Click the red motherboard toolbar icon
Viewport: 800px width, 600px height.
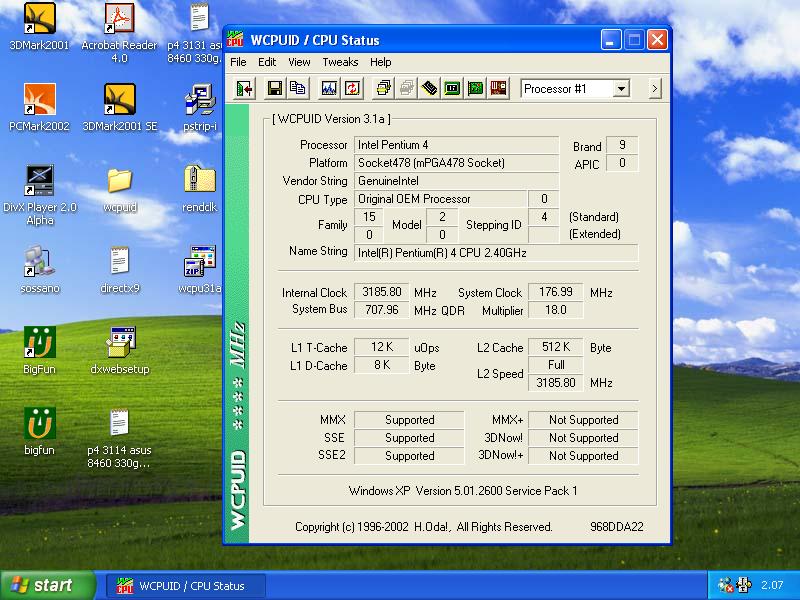pyautogui.click(x=498, y=89)
